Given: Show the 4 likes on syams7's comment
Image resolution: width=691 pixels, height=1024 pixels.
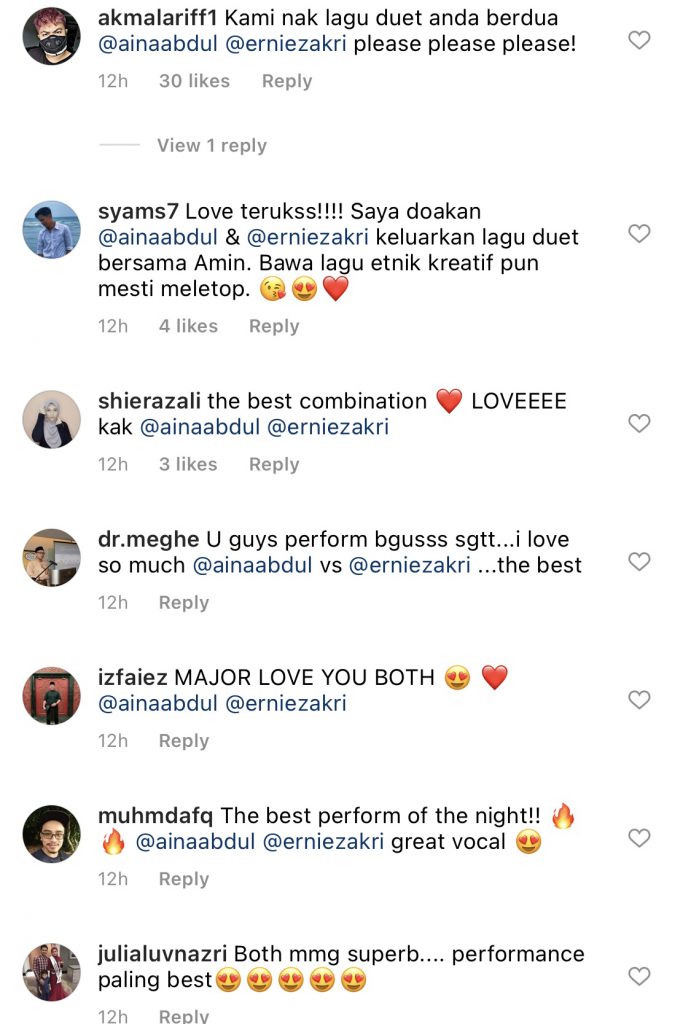Looking at the screenshot, I should [188, 326].
